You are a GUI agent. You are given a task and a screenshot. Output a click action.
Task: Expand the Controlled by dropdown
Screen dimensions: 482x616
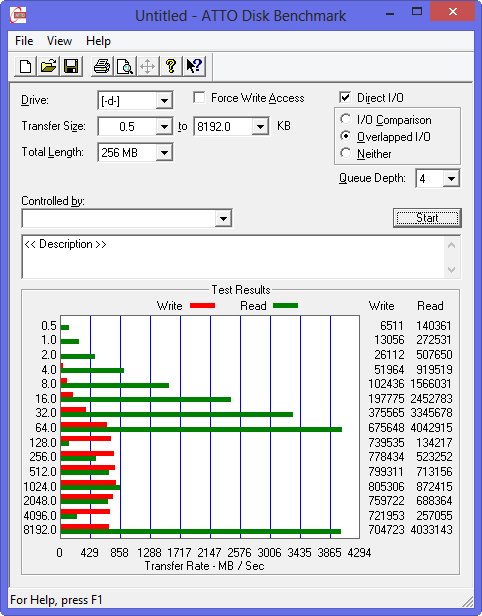click(223, 218)
